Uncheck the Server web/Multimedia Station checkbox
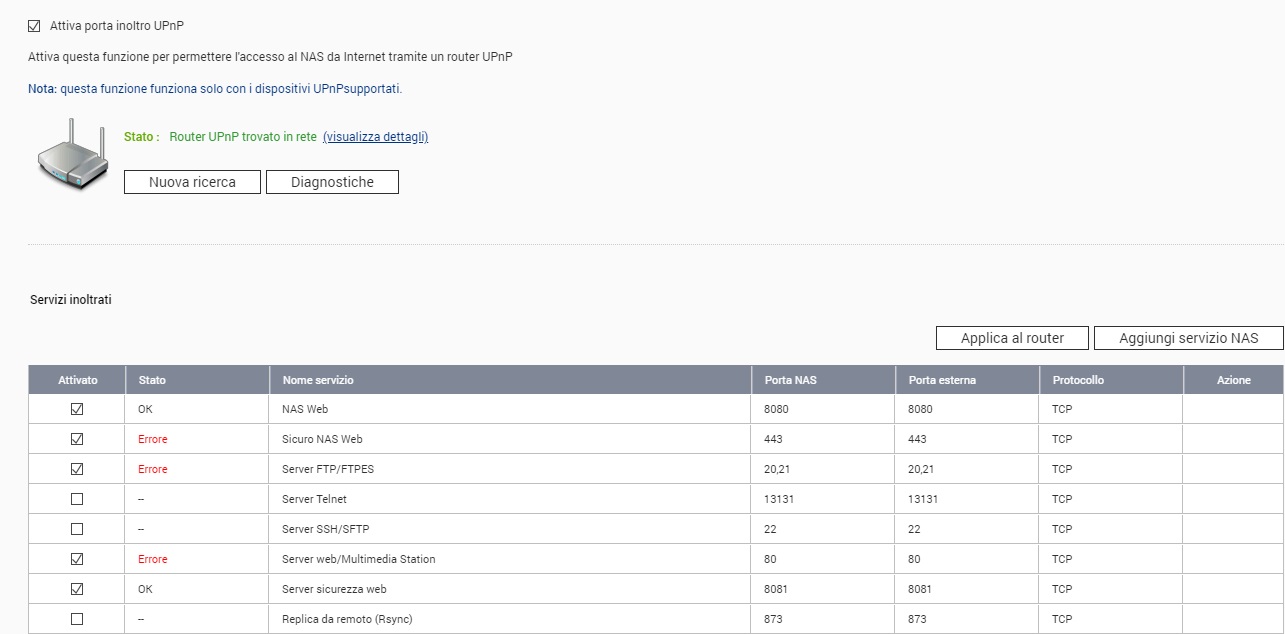1285x634 pixels. [77, 559]
